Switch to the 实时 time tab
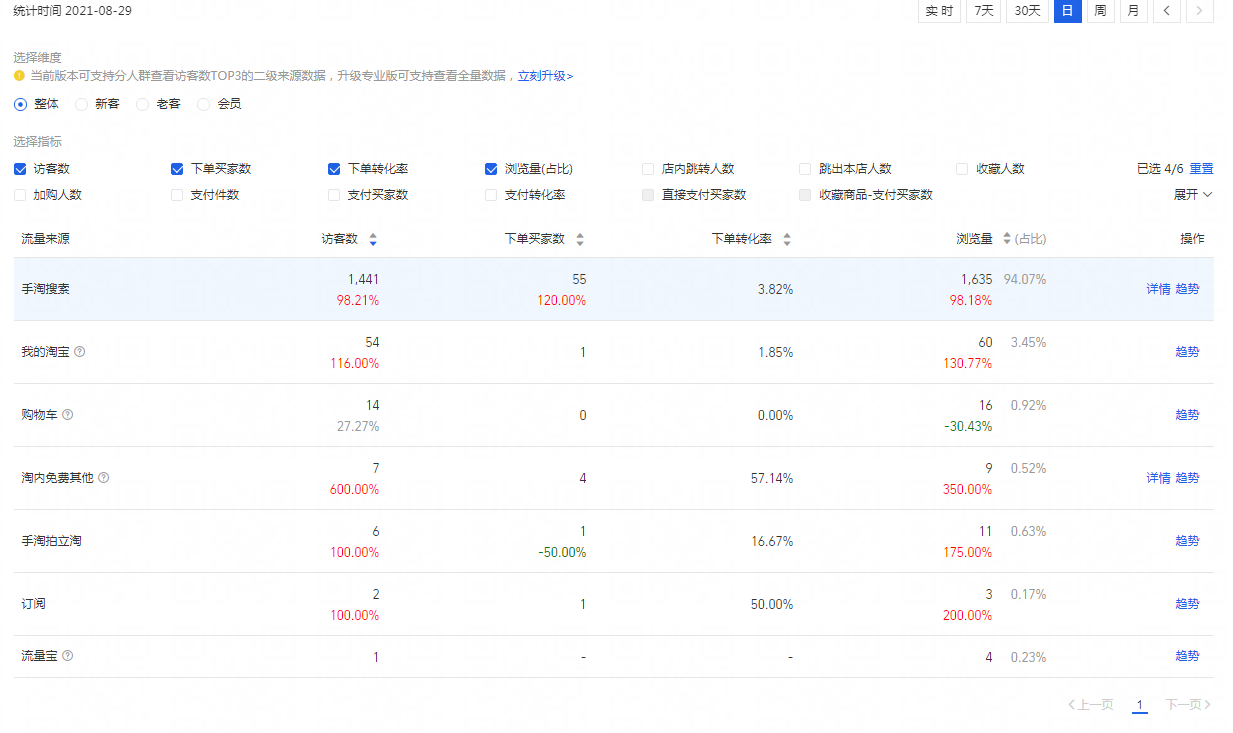This screenshot has height=733, width=1233. [938, 11]
